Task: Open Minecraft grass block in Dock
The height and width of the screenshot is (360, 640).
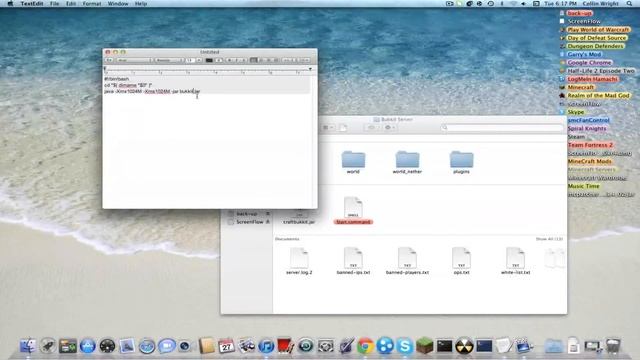Action: point(424,346)
